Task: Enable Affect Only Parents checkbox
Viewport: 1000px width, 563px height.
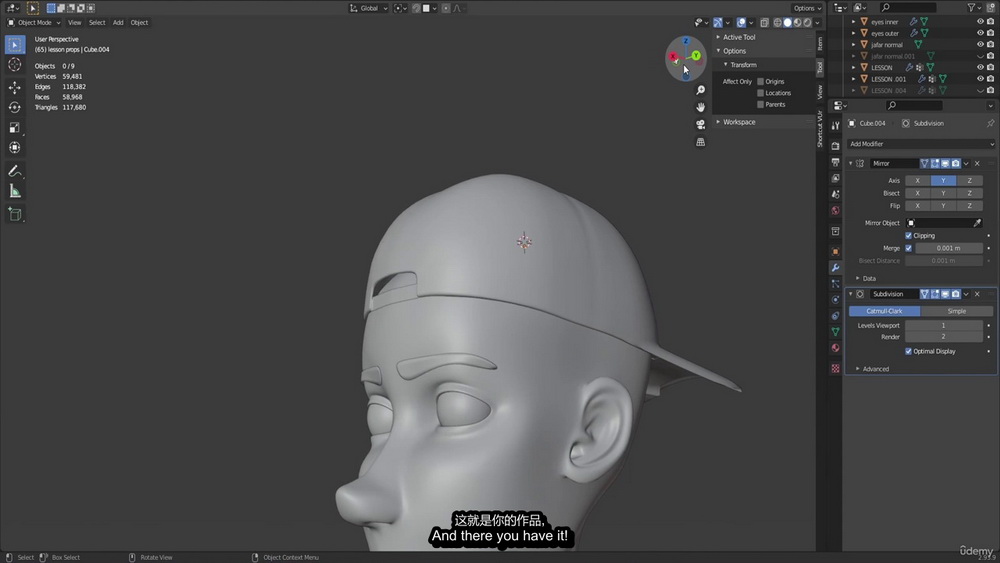Action: tap(760, 105)
